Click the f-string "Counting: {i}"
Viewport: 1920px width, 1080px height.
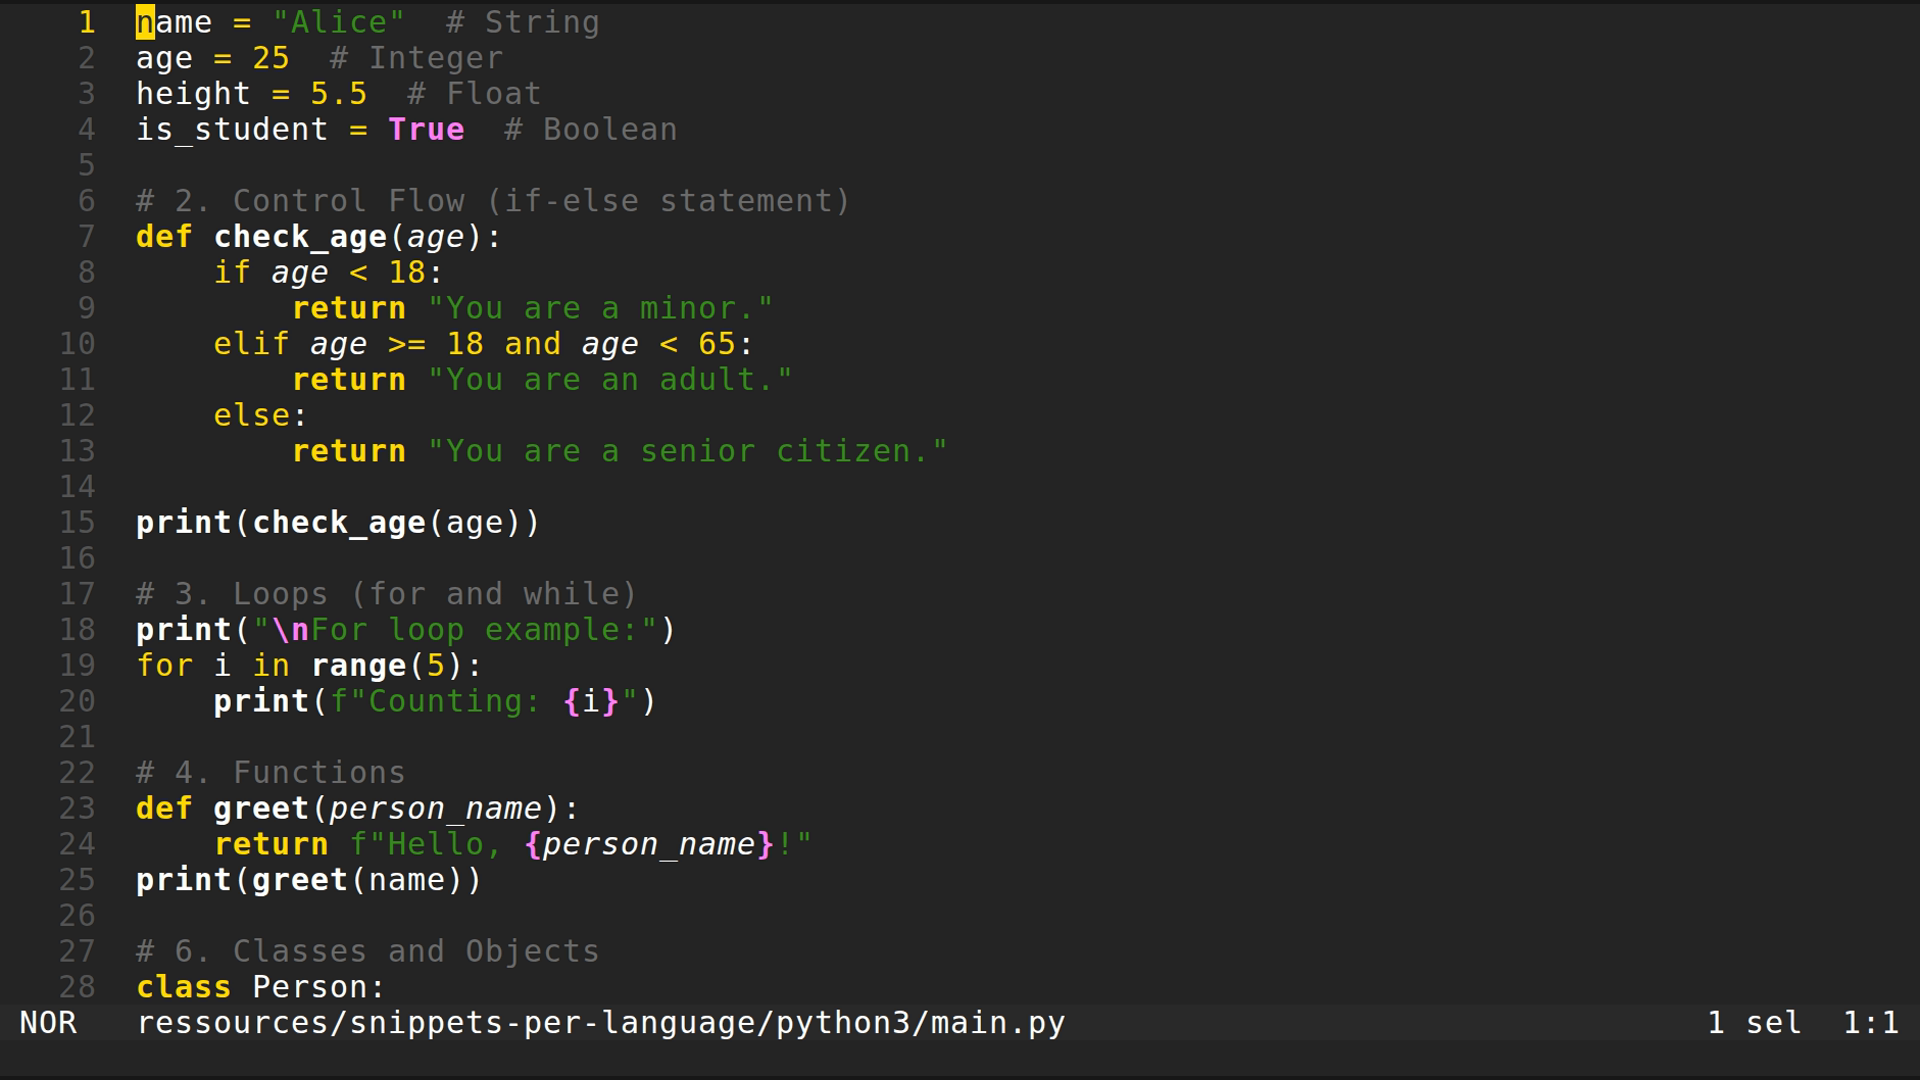click(480, 700)
